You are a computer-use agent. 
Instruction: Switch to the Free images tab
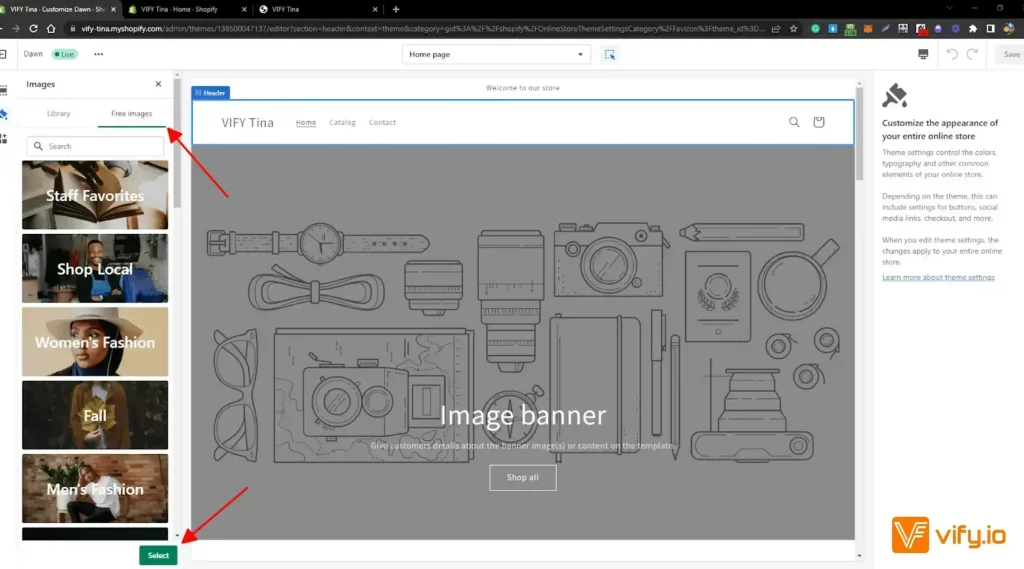(131, 114)
